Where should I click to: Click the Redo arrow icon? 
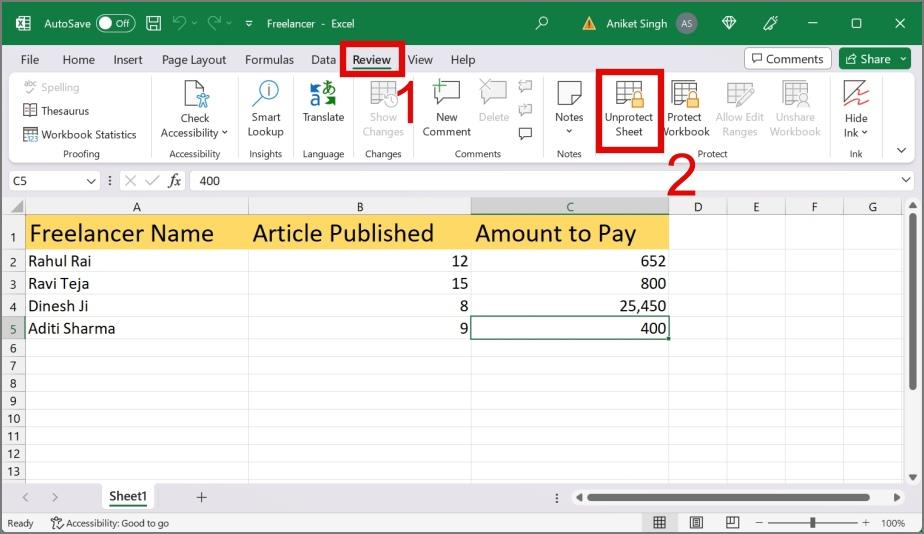pos(214,24)
